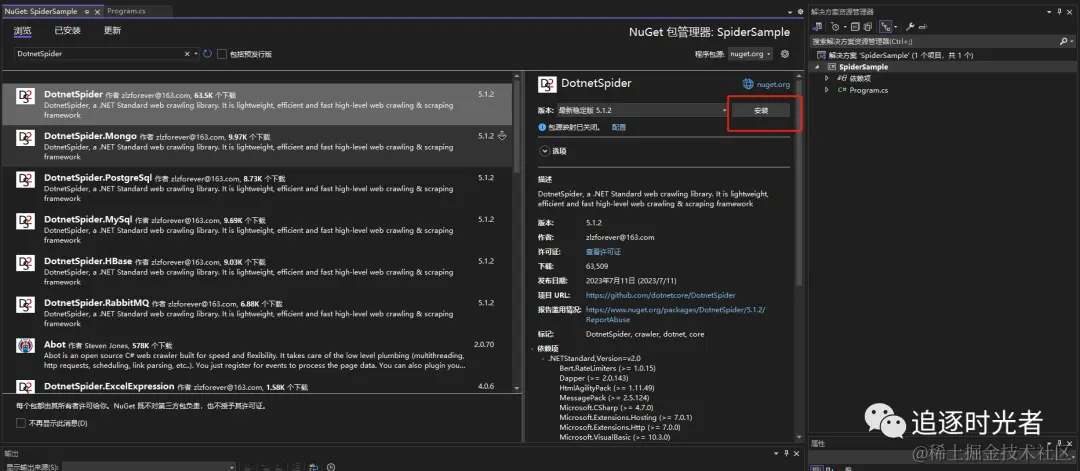Switch to the Updates tab
The height and width of the screenshot is (471, 1080).
tap(112, 31)
